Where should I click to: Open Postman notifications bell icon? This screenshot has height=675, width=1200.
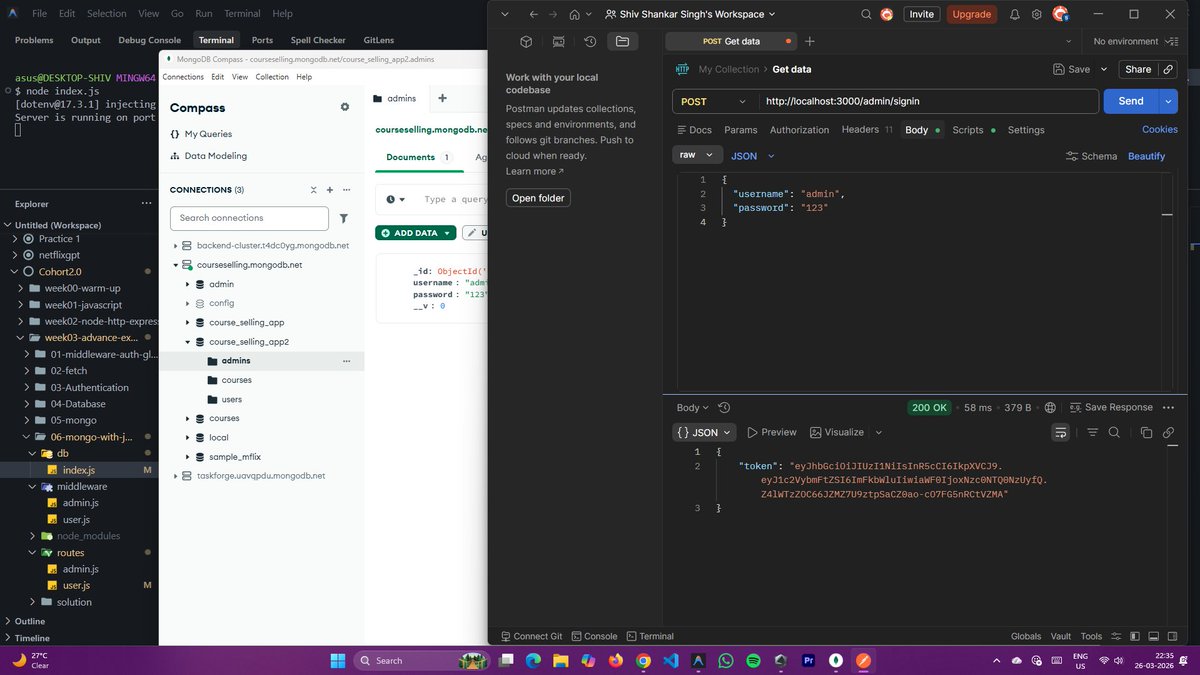click(x=1013, y=14)
